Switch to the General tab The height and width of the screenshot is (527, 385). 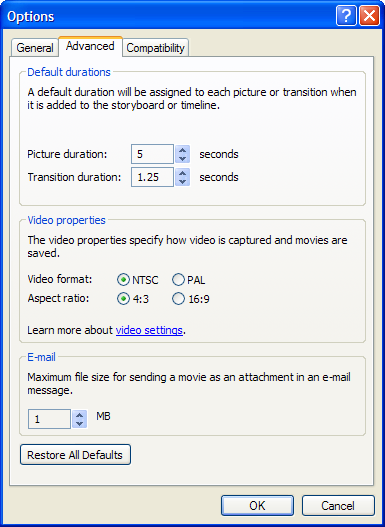[x=35, y=48]
